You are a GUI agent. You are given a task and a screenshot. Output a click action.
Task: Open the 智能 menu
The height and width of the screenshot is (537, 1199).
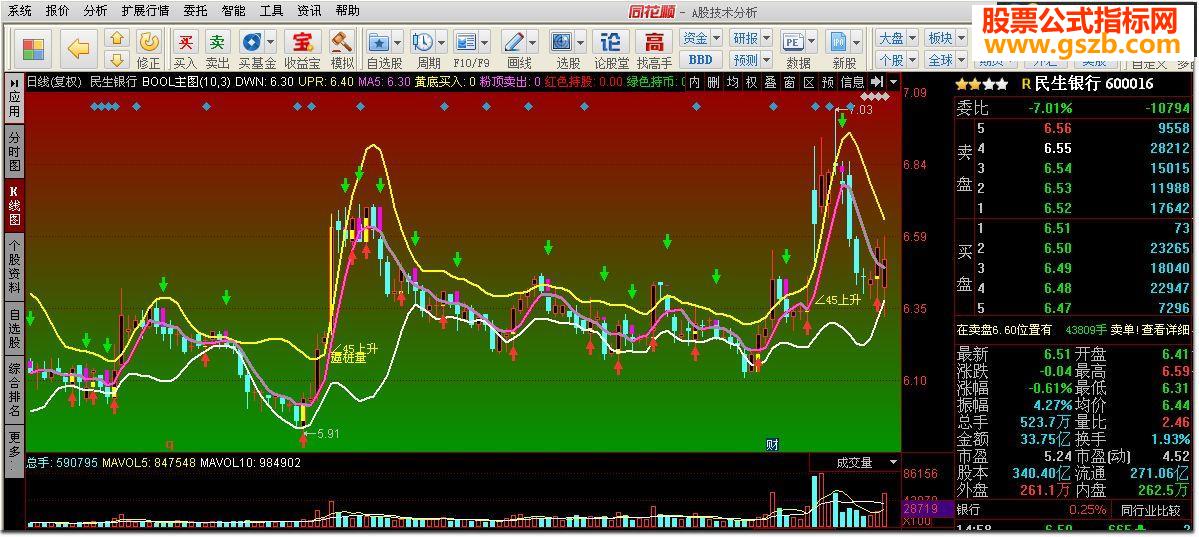(x=234, y=11)
